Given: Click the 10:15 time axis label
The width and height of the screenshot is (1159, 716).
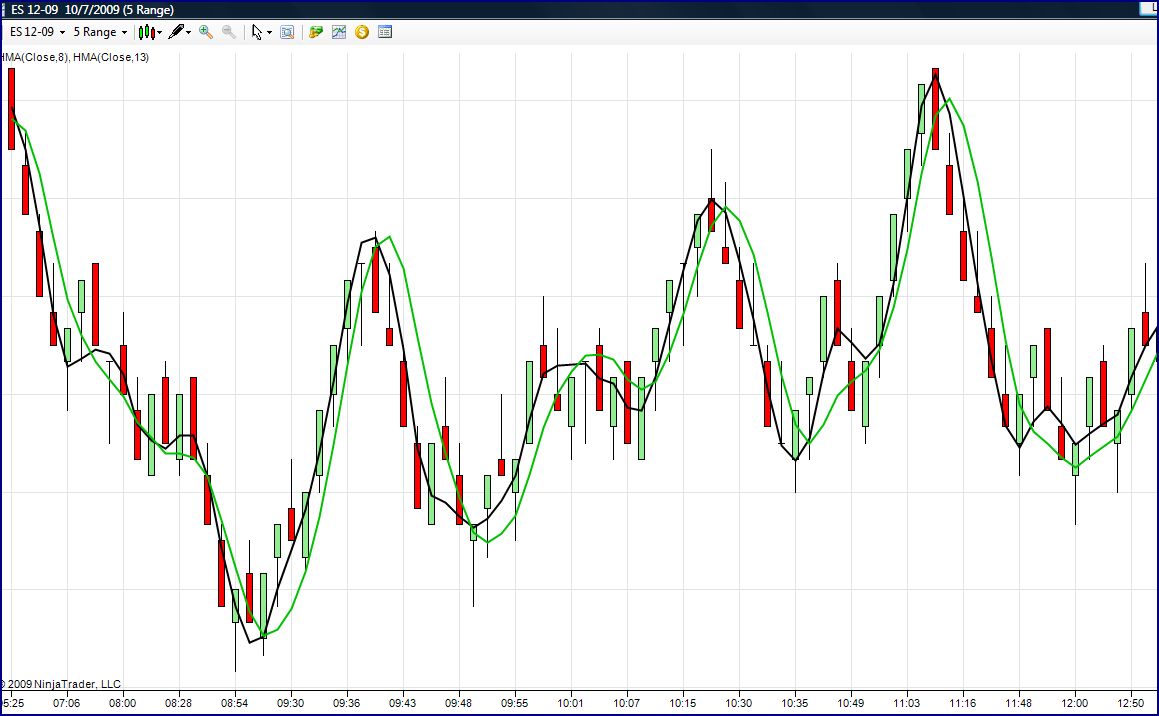Looking at the screenshot, I should coord(683,703).
